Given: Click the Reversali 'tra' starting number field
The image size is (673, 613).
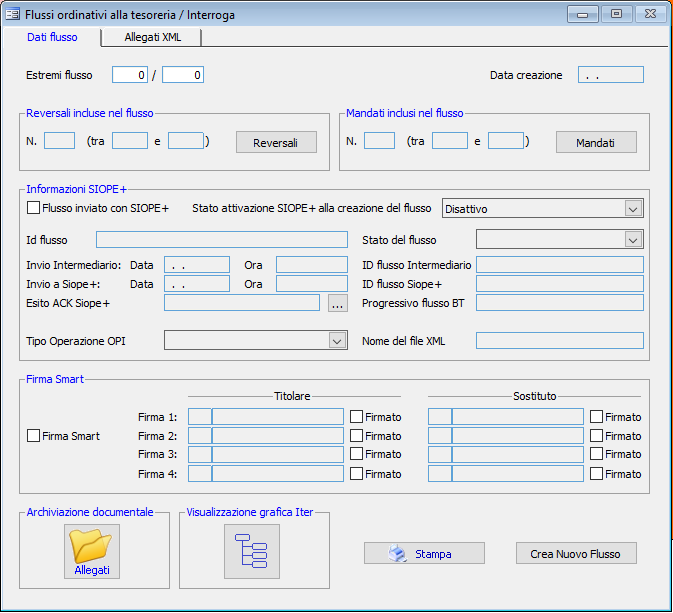Looking at the screenshot, I should click(x=130, y=141).
